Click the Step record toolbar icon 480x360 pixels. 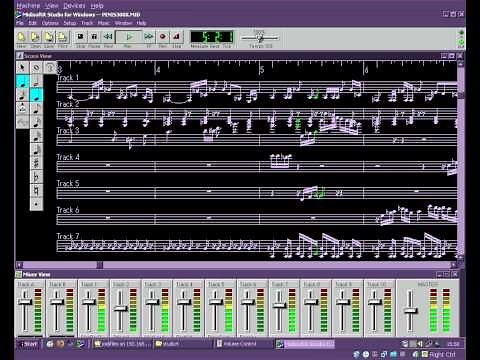176,37
